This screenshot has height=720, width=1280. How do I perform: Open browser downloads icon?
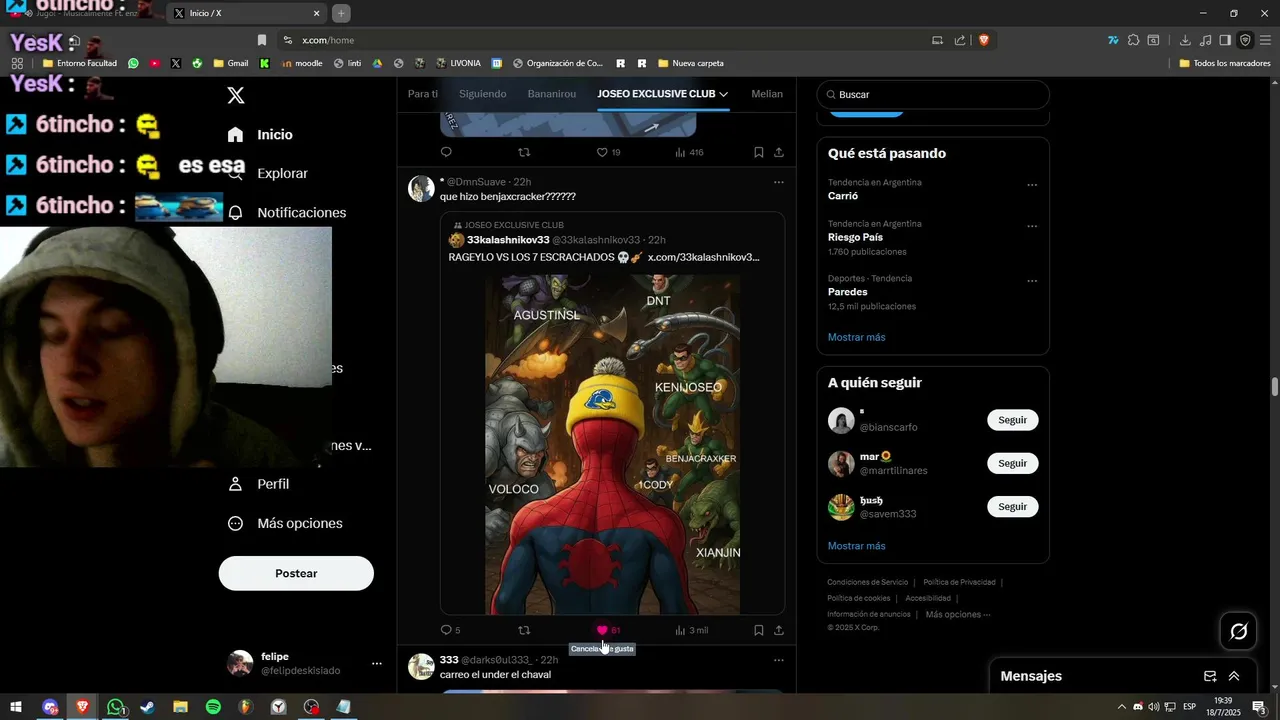pos(1185,40)
